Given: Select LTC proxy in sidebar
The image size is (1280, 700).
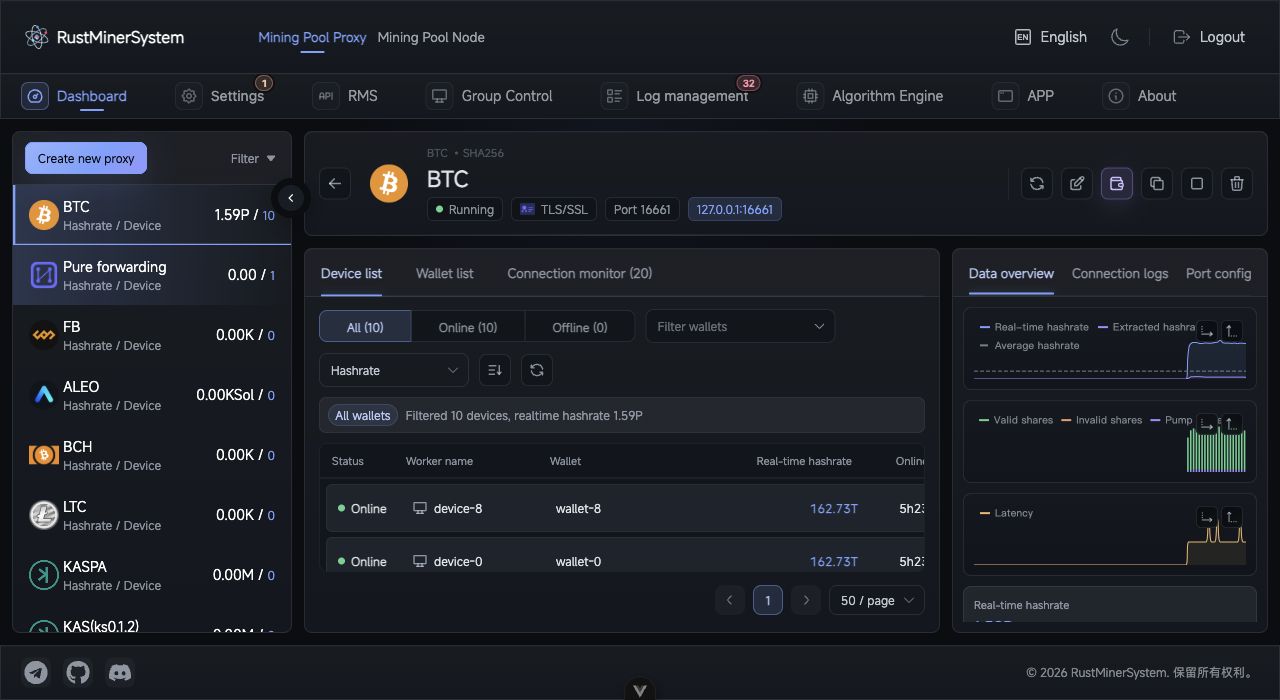Looking at the screenshot, I should pyautogui.click(x=152, y=515).
